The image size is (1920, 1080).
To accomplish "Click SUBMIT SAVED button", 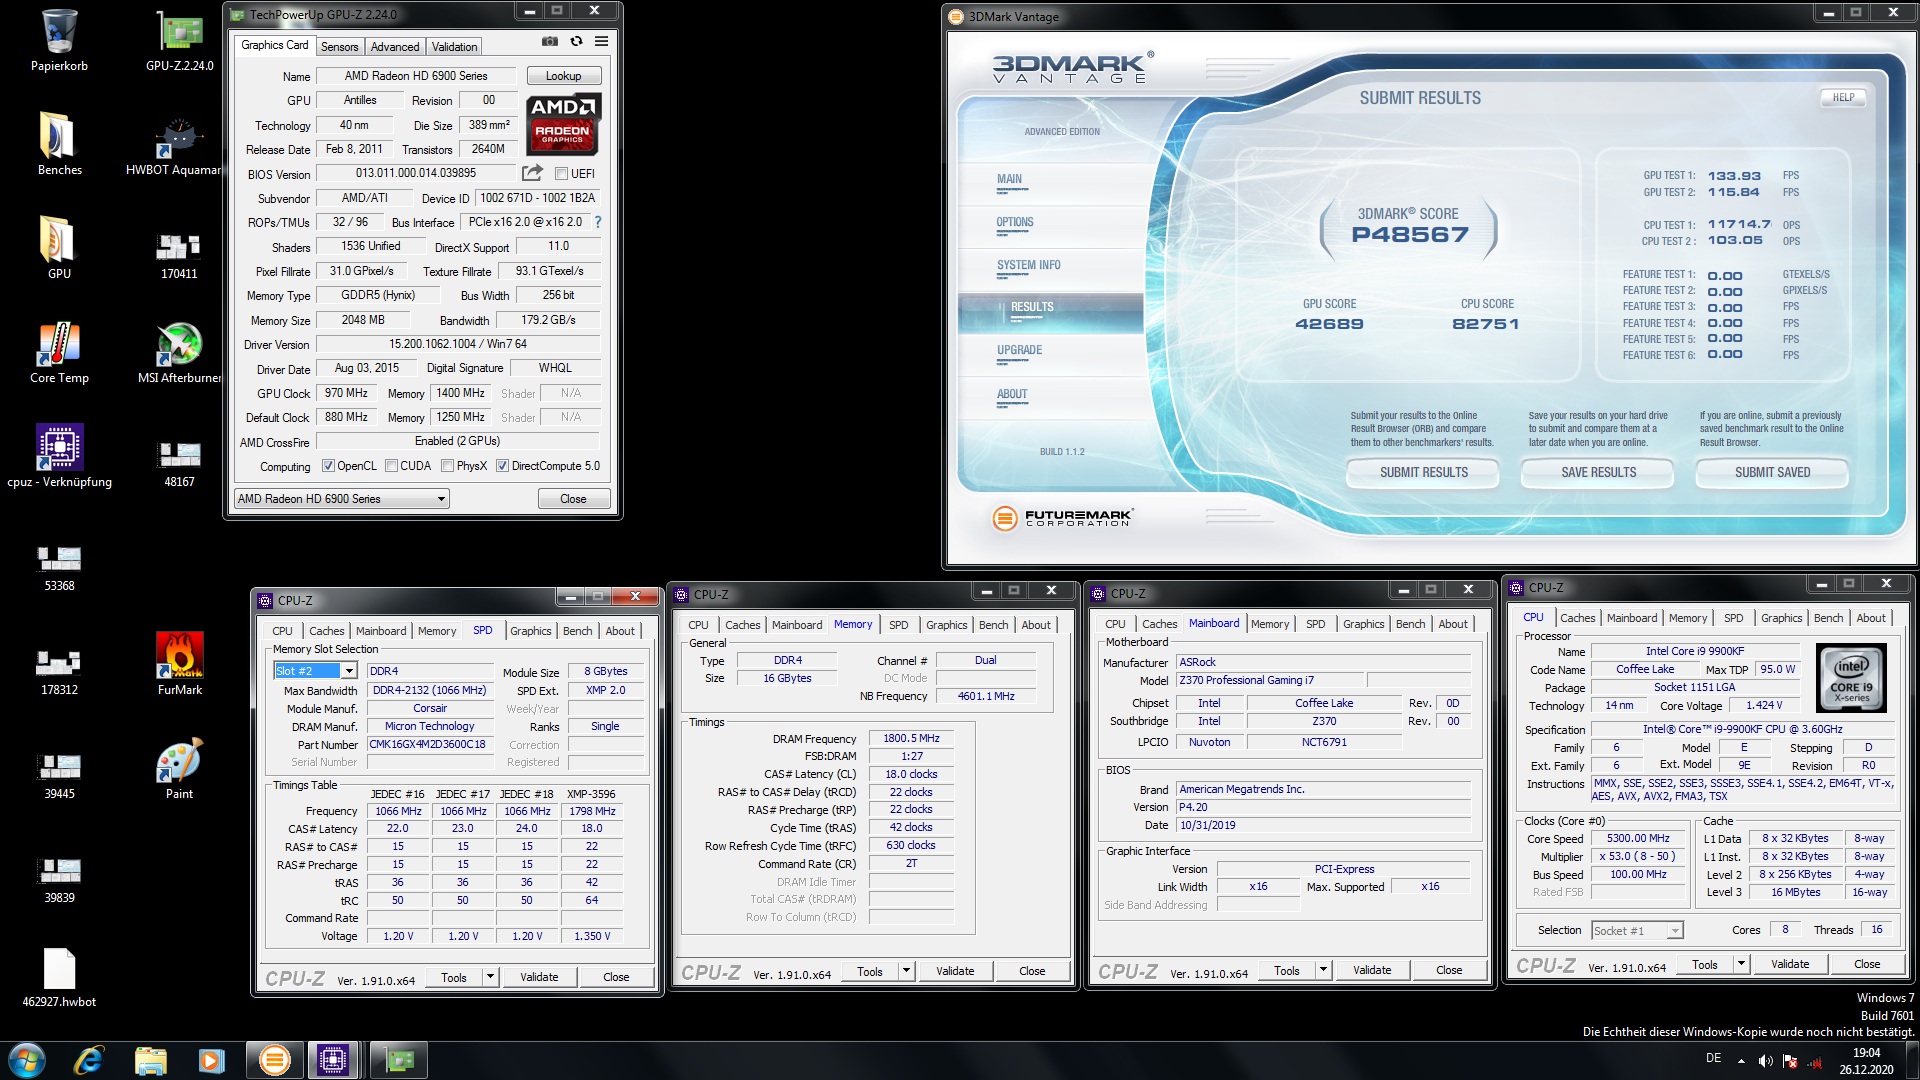I will (x=1772, y=472).
